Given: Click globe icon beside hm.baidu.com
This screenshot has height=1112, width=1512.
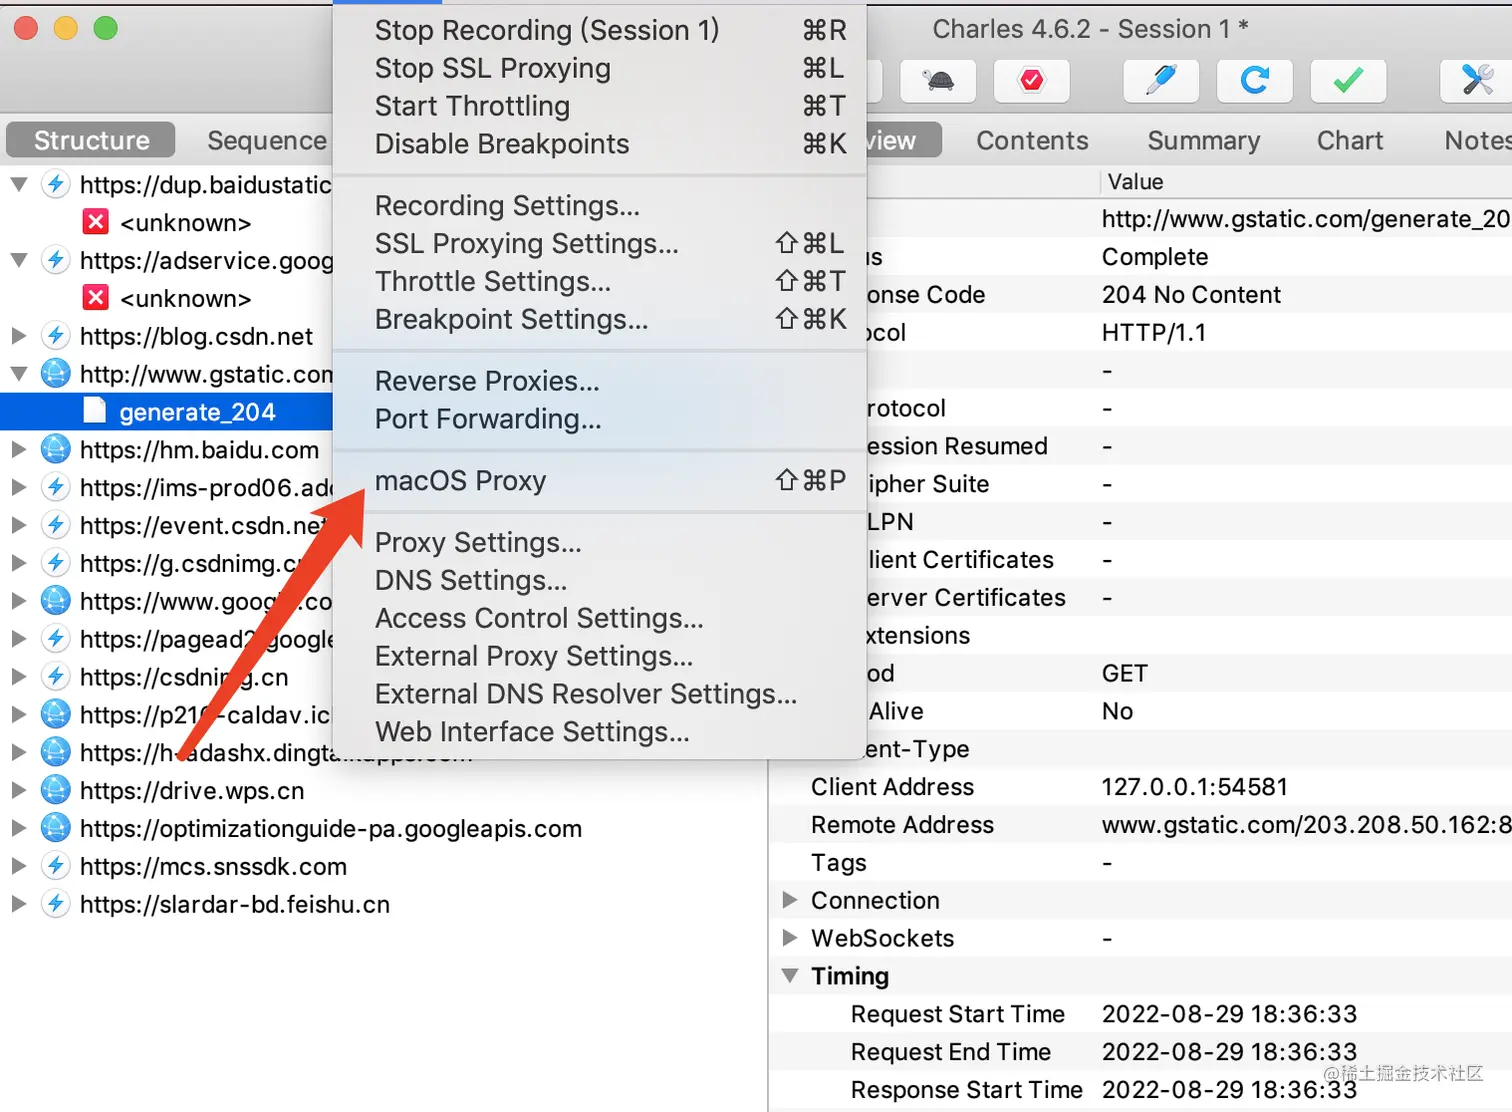Looking at the screenshot, I should coord(56,449).
